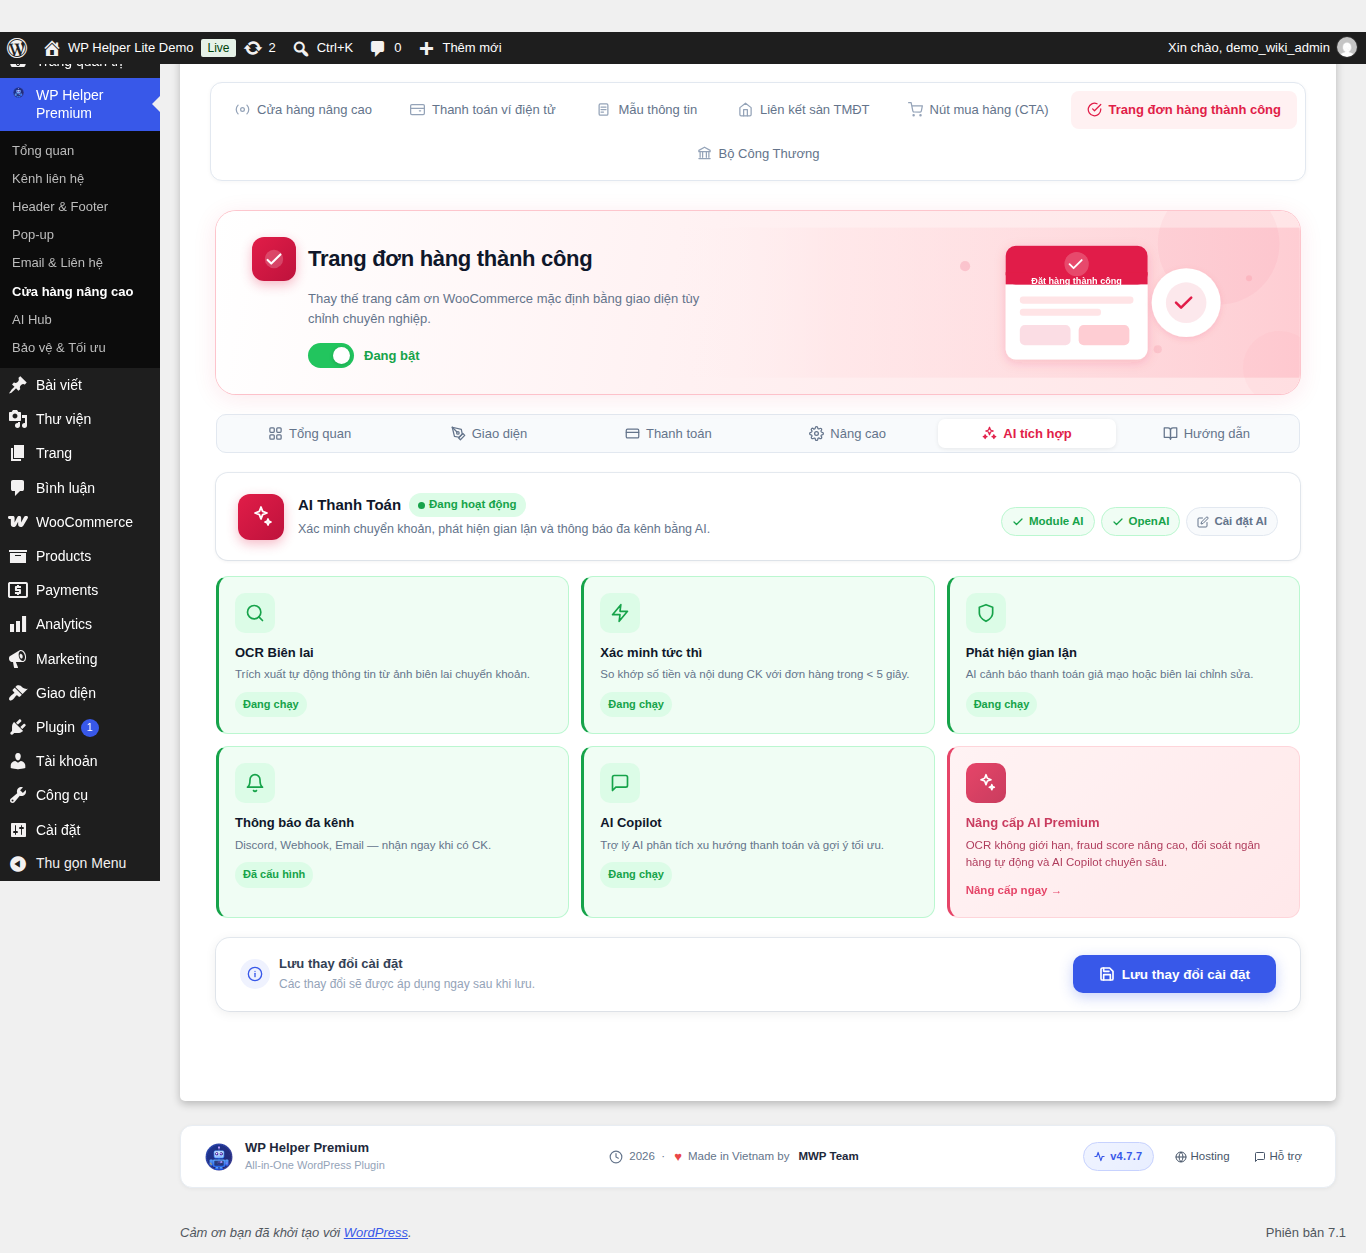Open Analytics chart icon in sidebar
1366x1253 pixels.
(x=18, y=624)
